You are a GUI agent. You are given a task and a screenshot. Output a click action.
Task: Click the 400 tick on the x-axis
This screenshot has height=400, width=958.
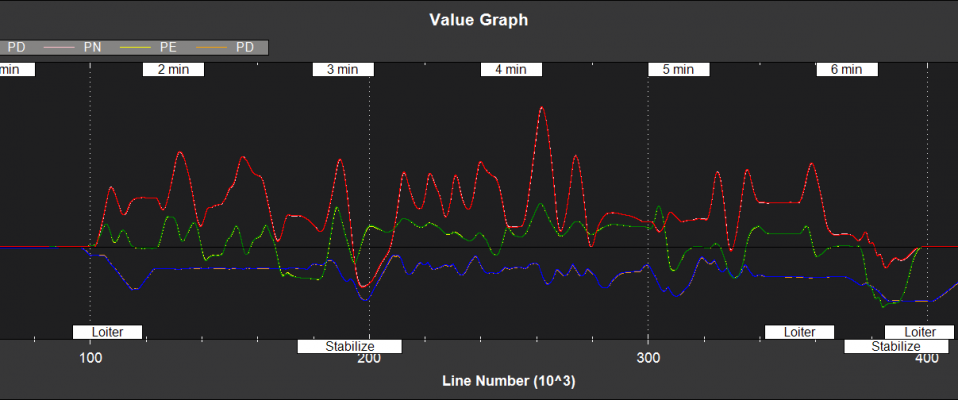(926, 359)
